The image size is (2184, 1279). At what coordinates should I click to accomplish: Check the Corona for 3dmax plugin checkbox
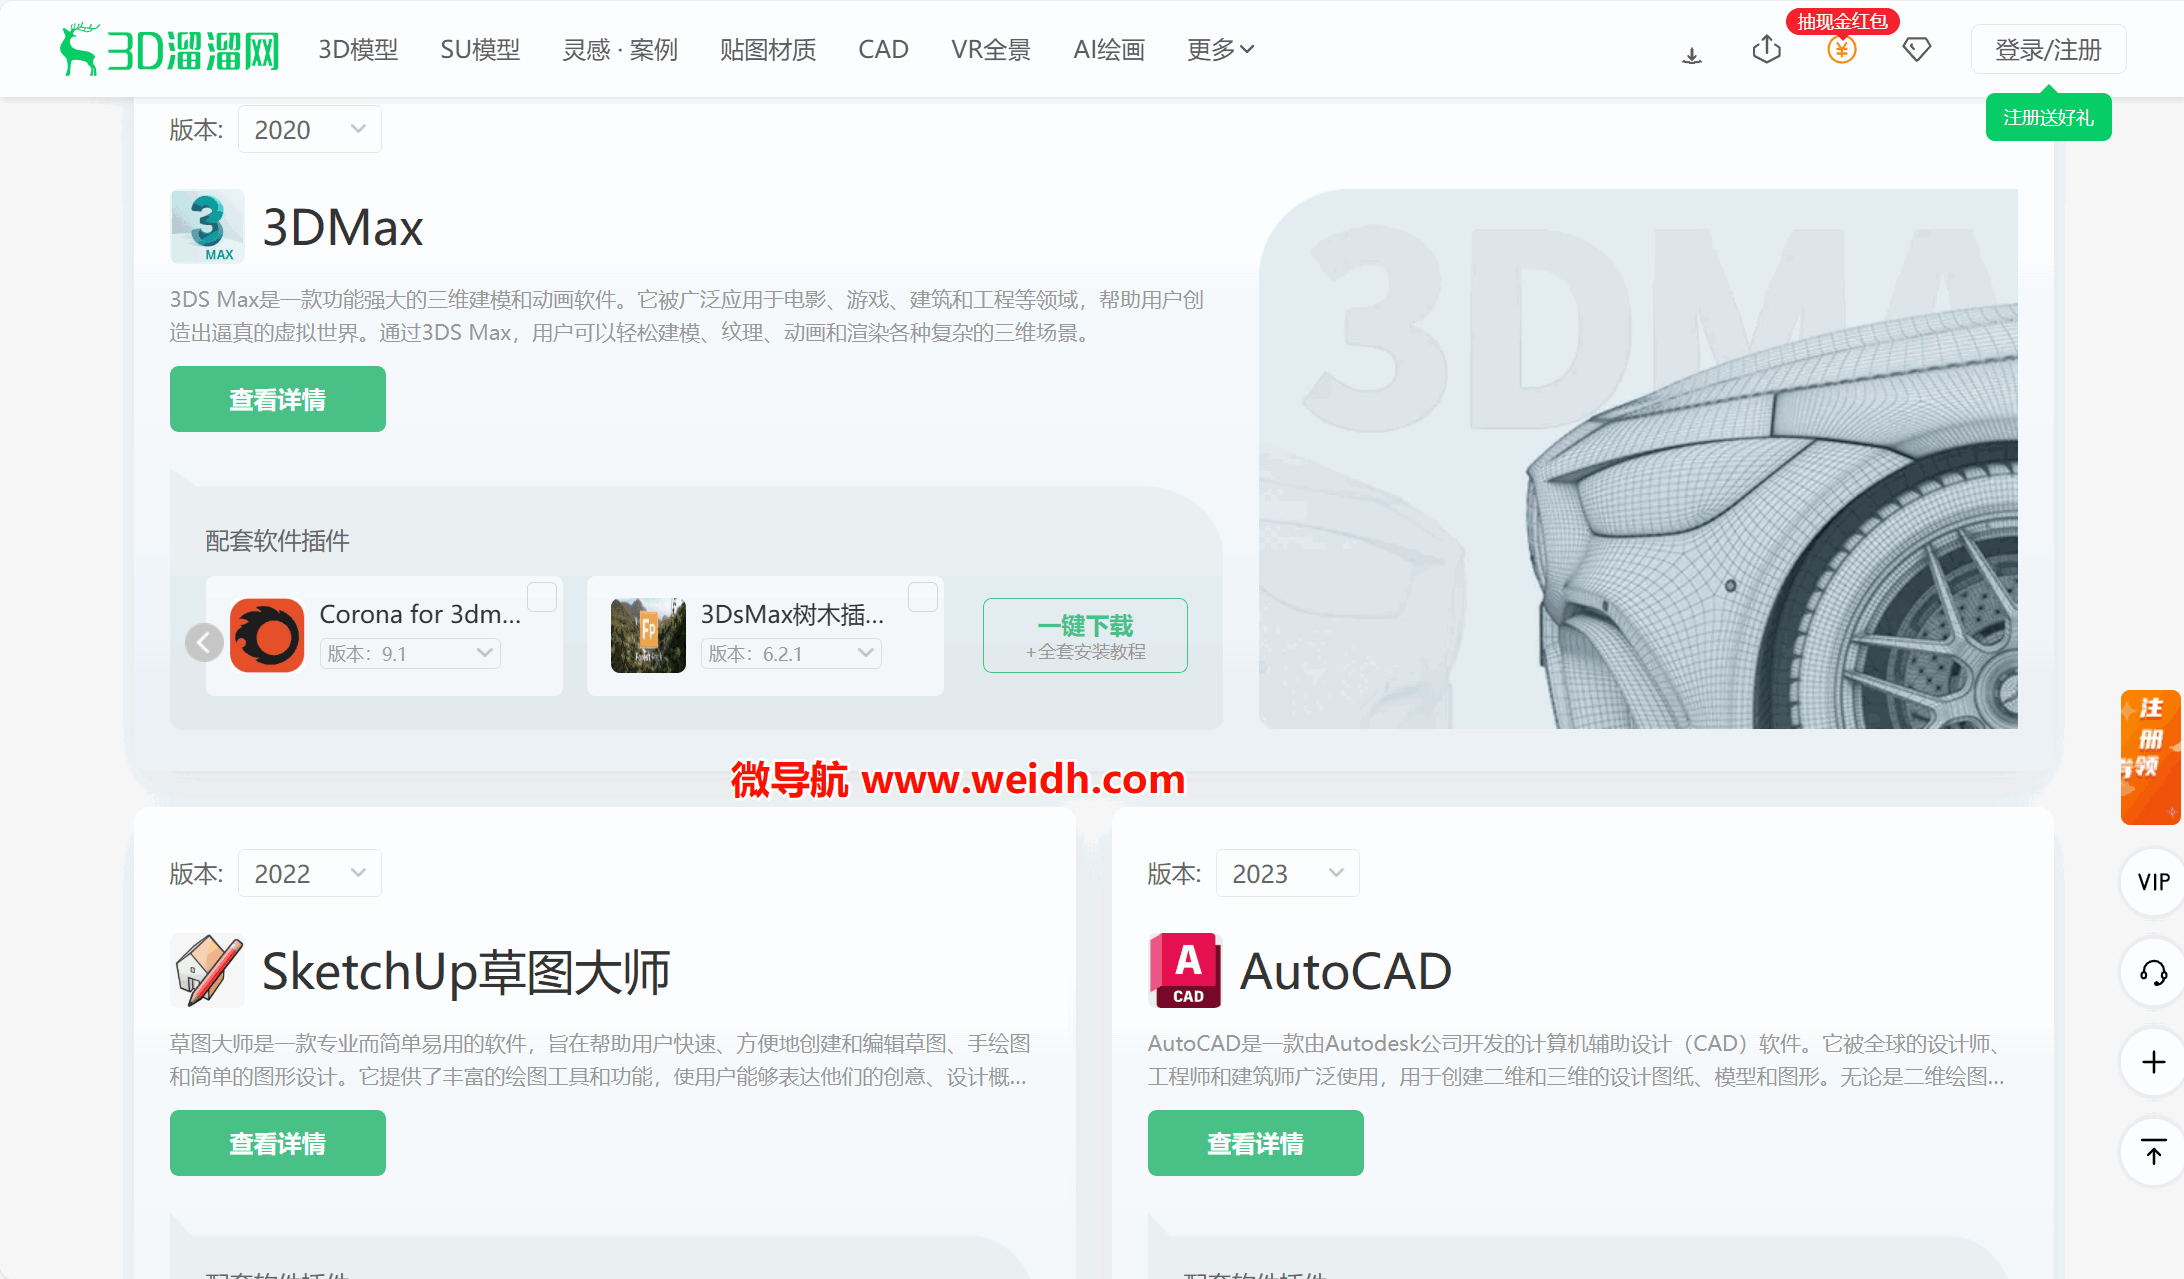point(542,597)
